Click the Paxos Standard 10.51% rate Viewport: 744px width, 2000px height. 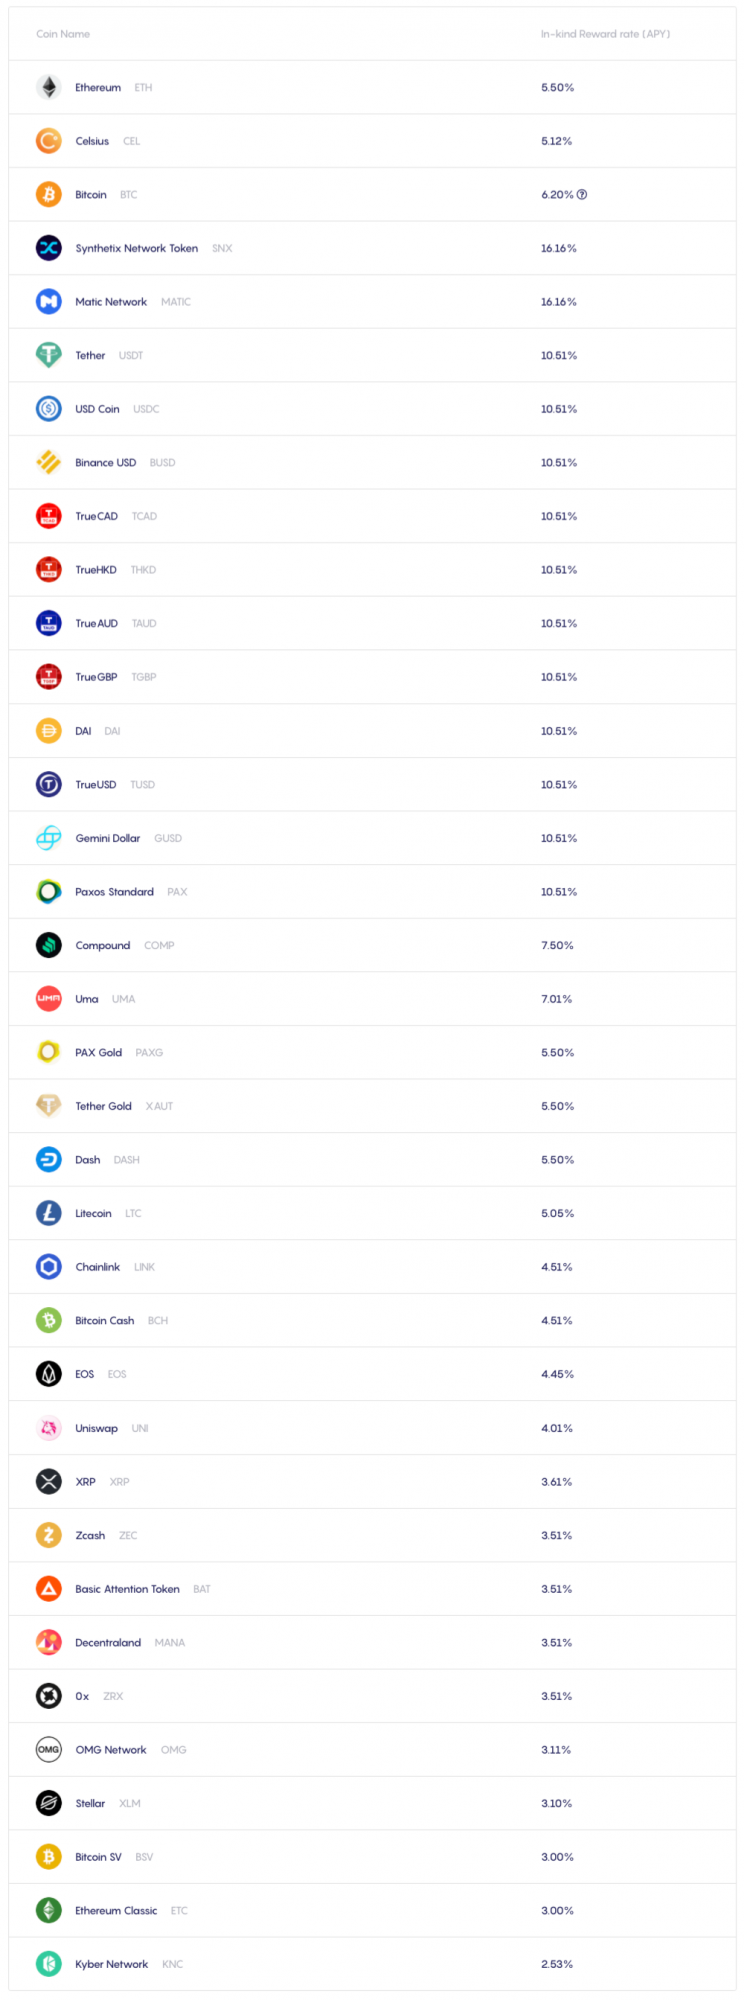tap(559, 892)
